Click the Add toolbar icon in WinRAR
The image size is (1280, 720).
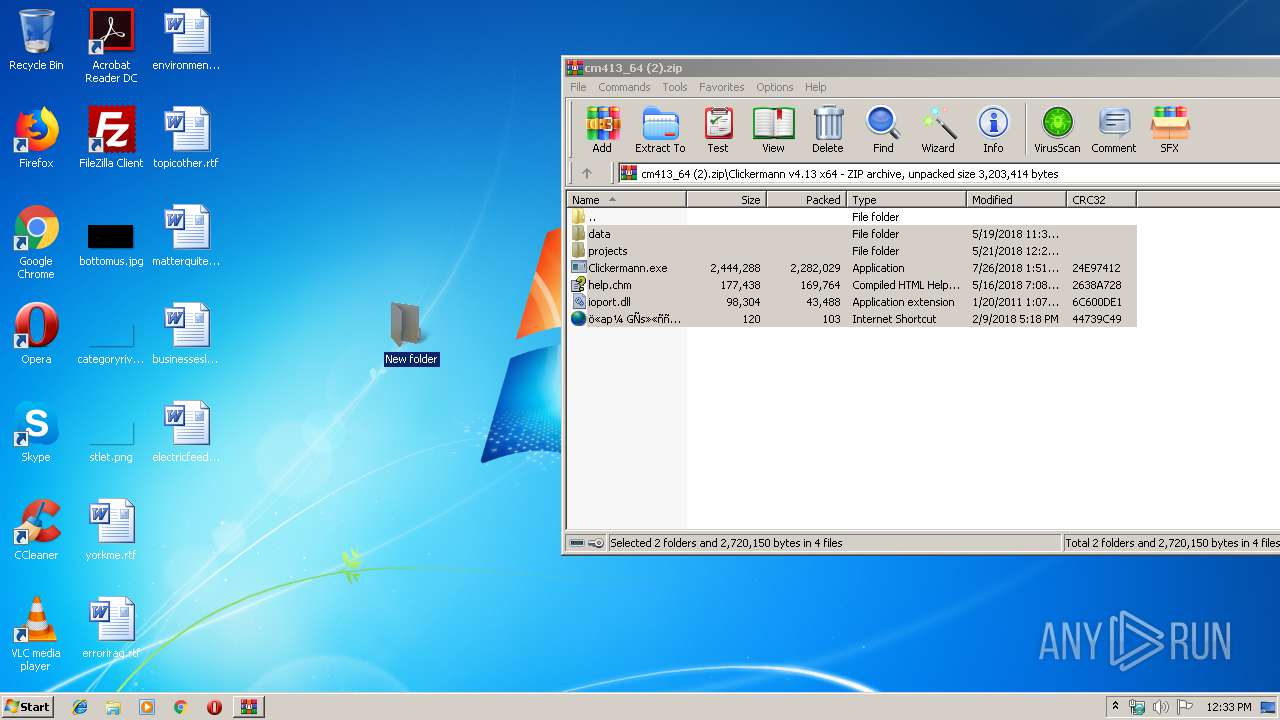602,130
